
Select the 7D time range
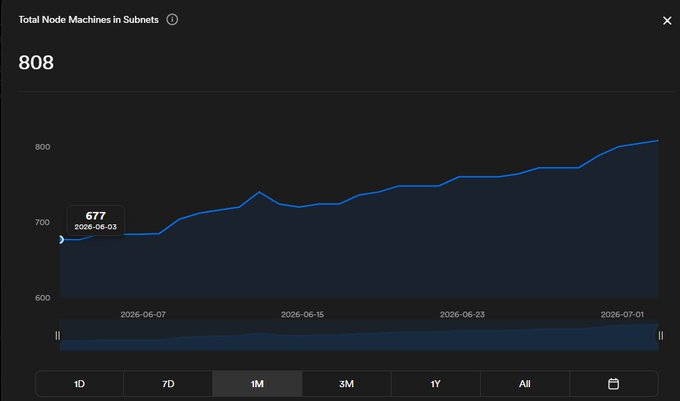tap(168, 384)
